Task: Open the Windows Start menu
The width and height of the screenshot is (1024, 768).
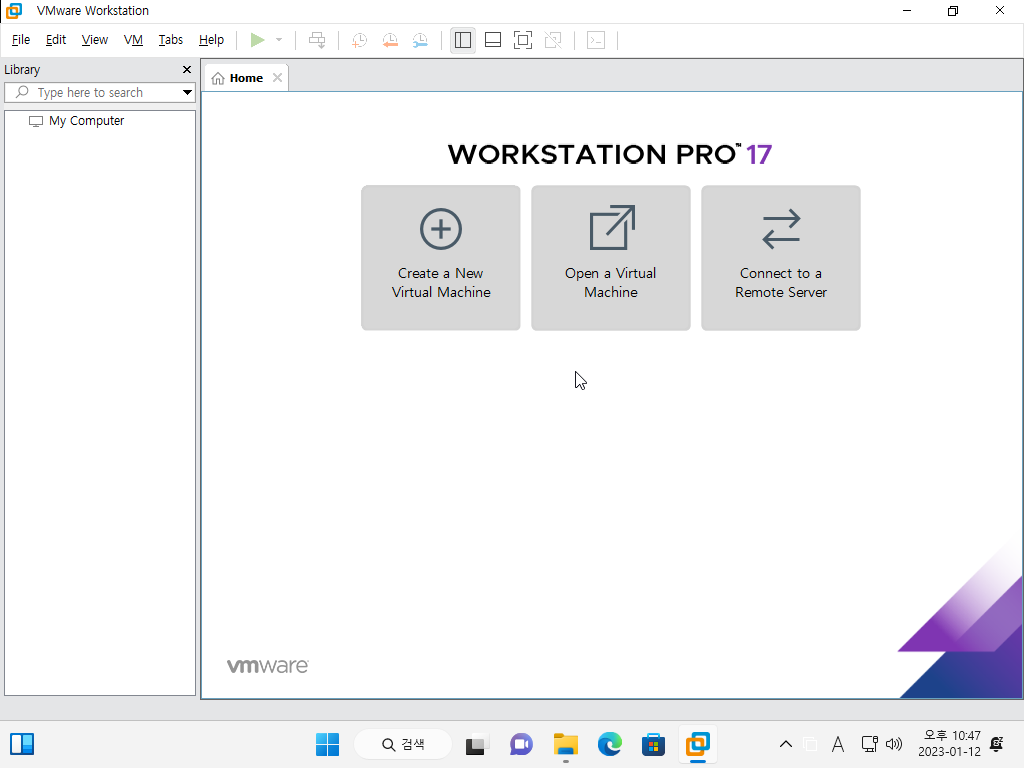Action: [x=327, y=744]
